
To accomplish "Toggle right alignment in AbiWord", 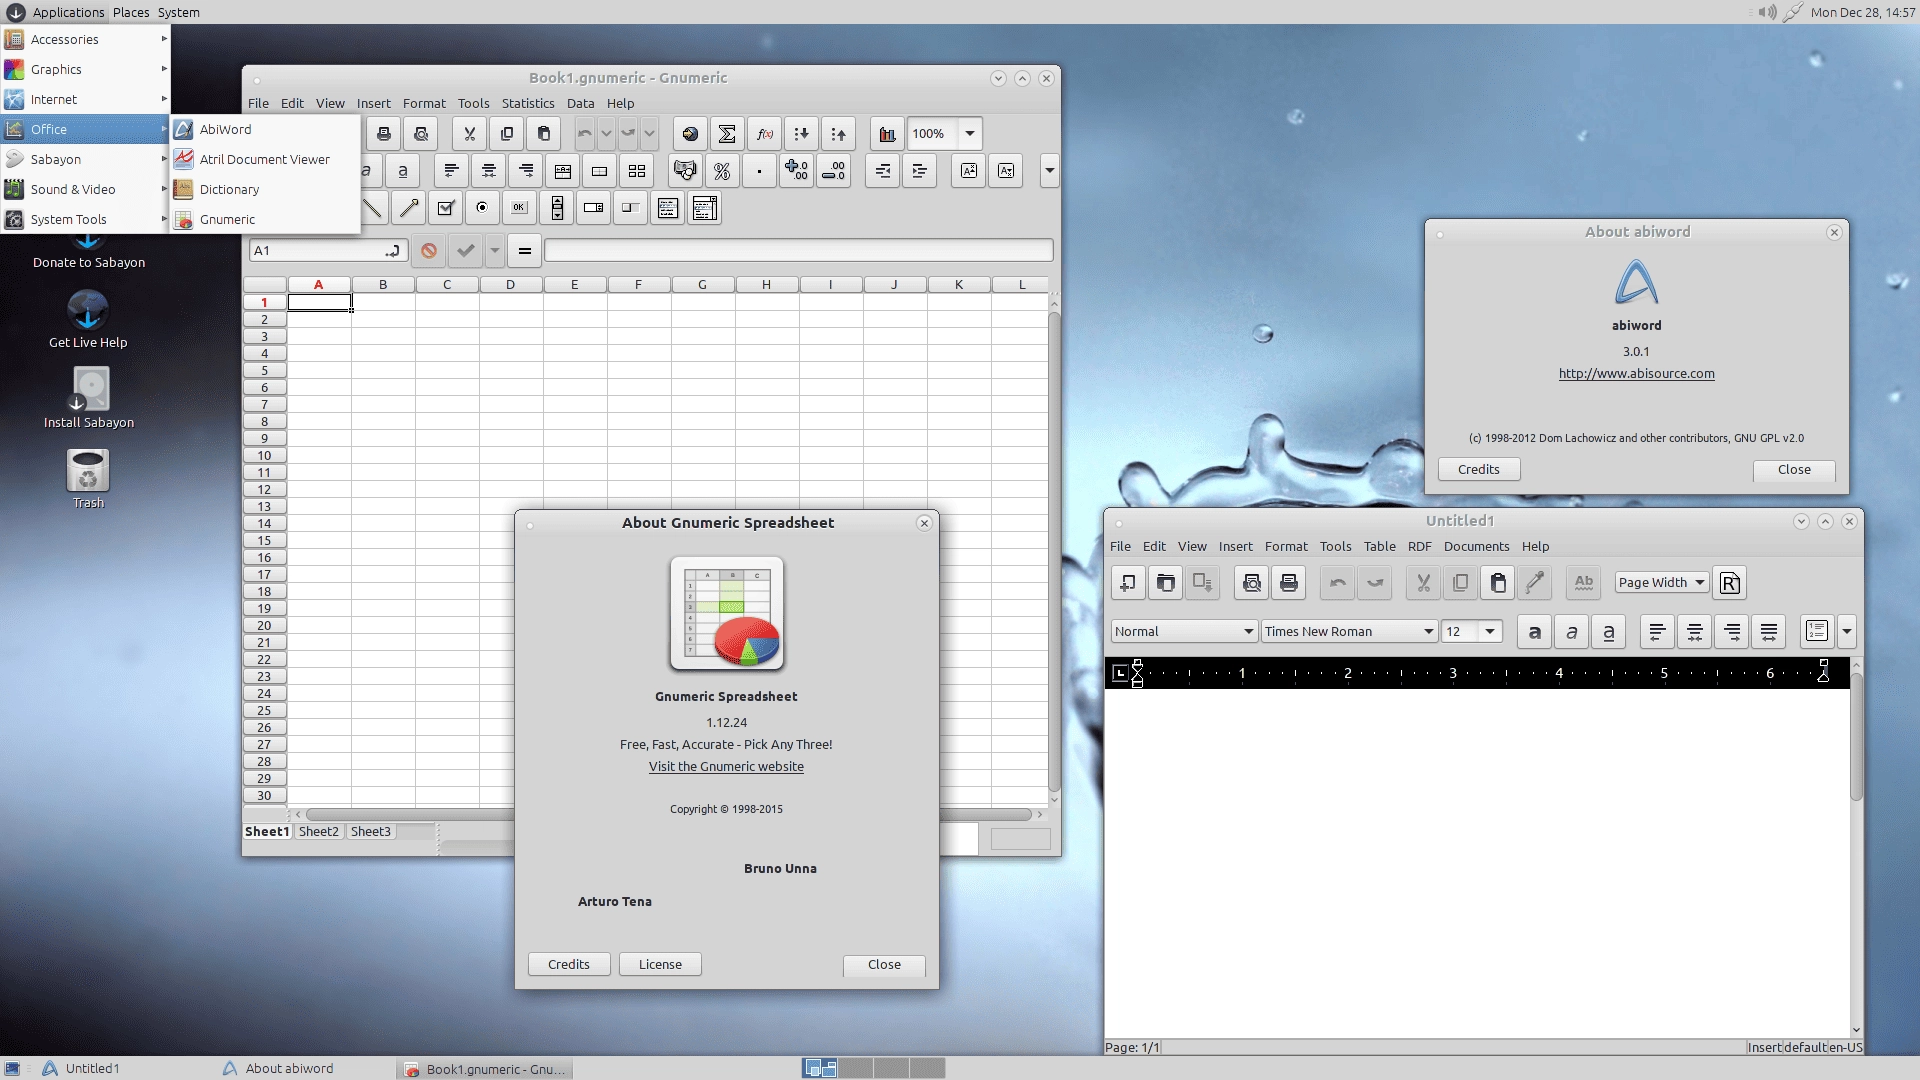I will [x=1732, y=632].
